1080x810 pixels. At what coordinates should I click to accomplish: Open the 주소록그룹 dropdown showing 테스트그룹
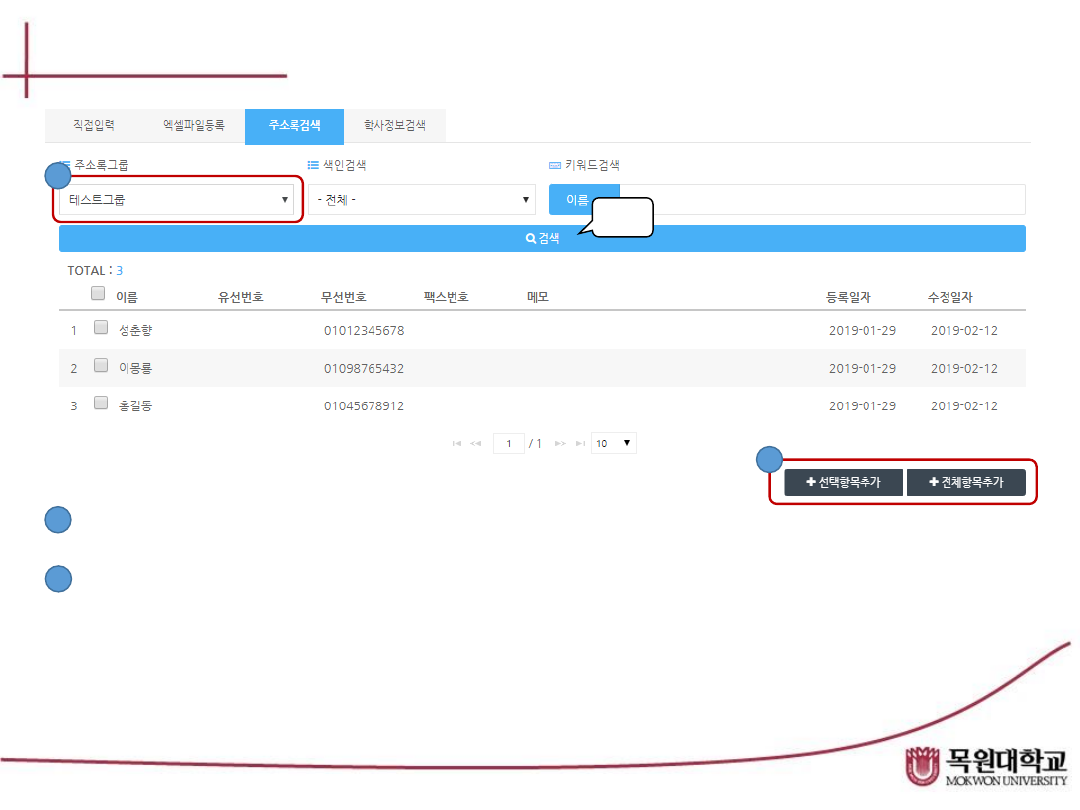click(177, 199)
